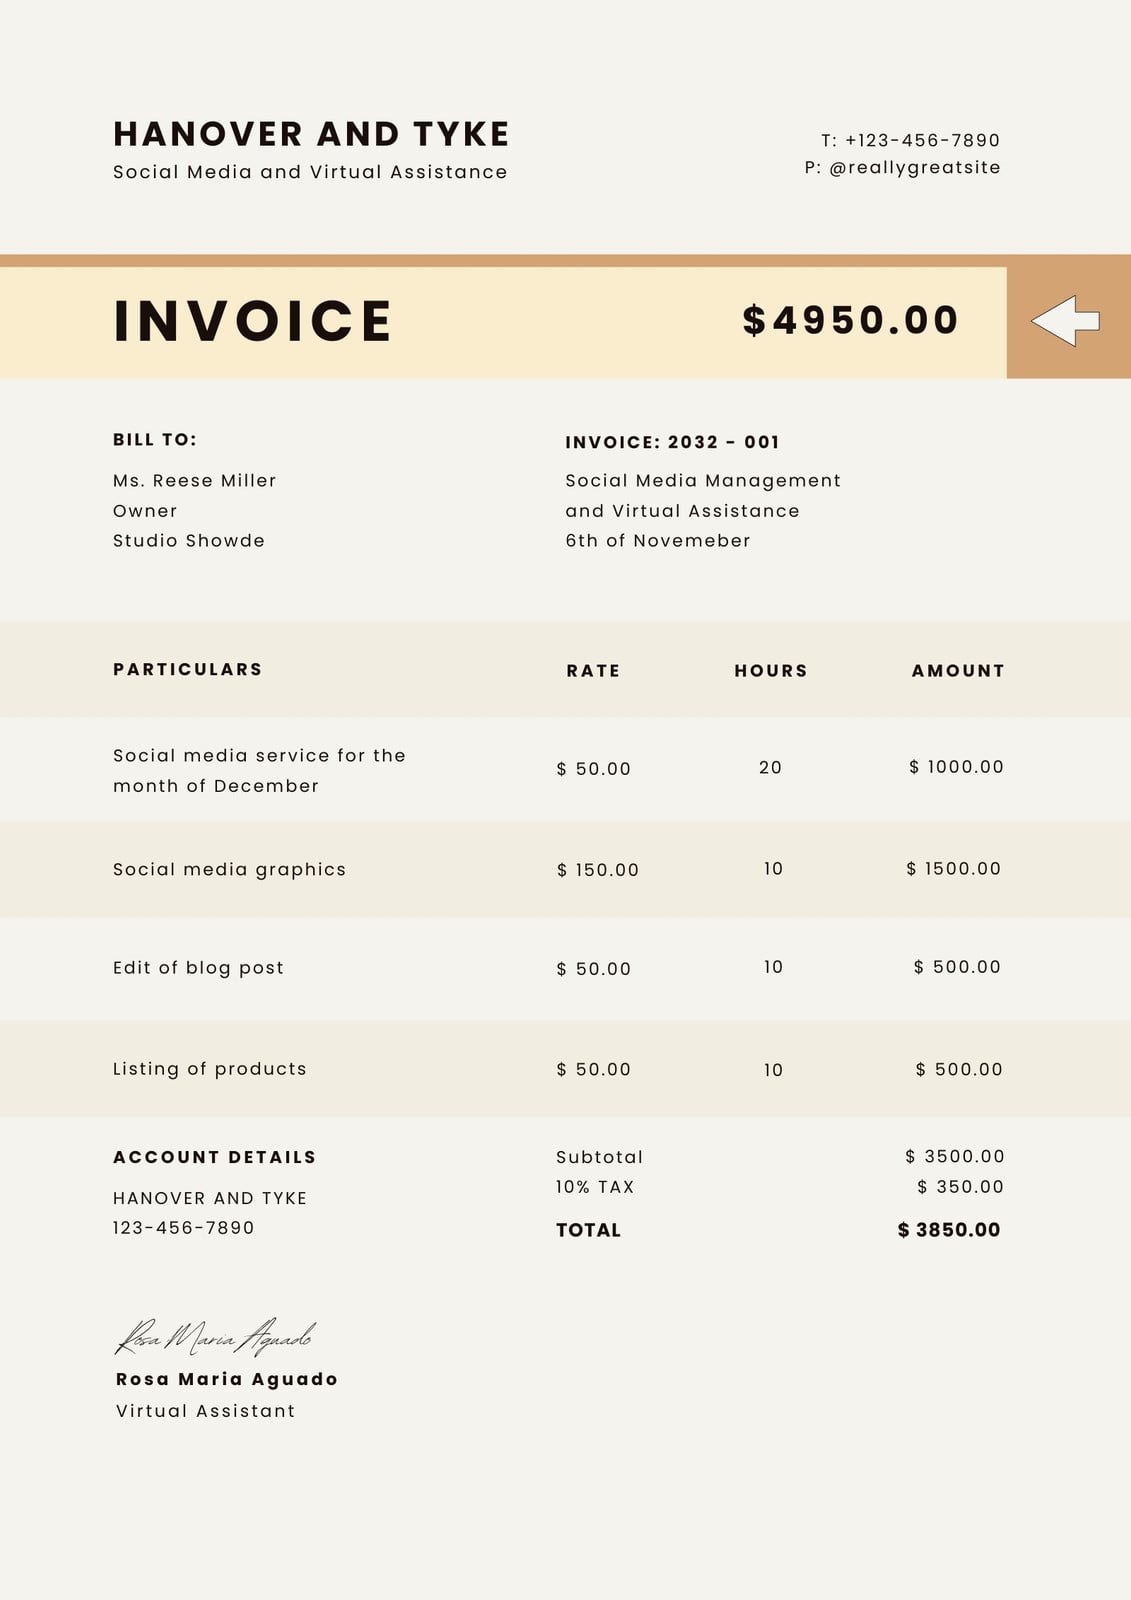
Task: Select the Social media graphics row
Action: point(565,869)
